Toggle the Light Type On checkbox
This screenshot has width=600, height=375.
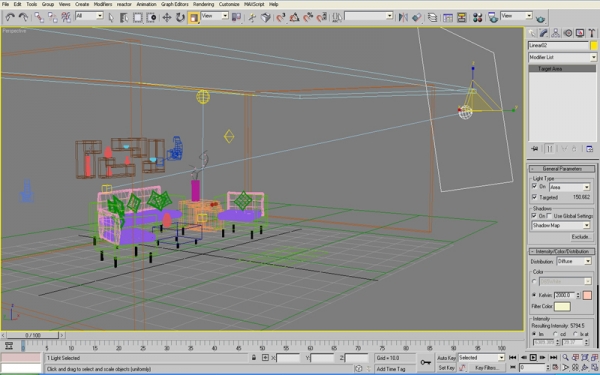pos(535,186)
